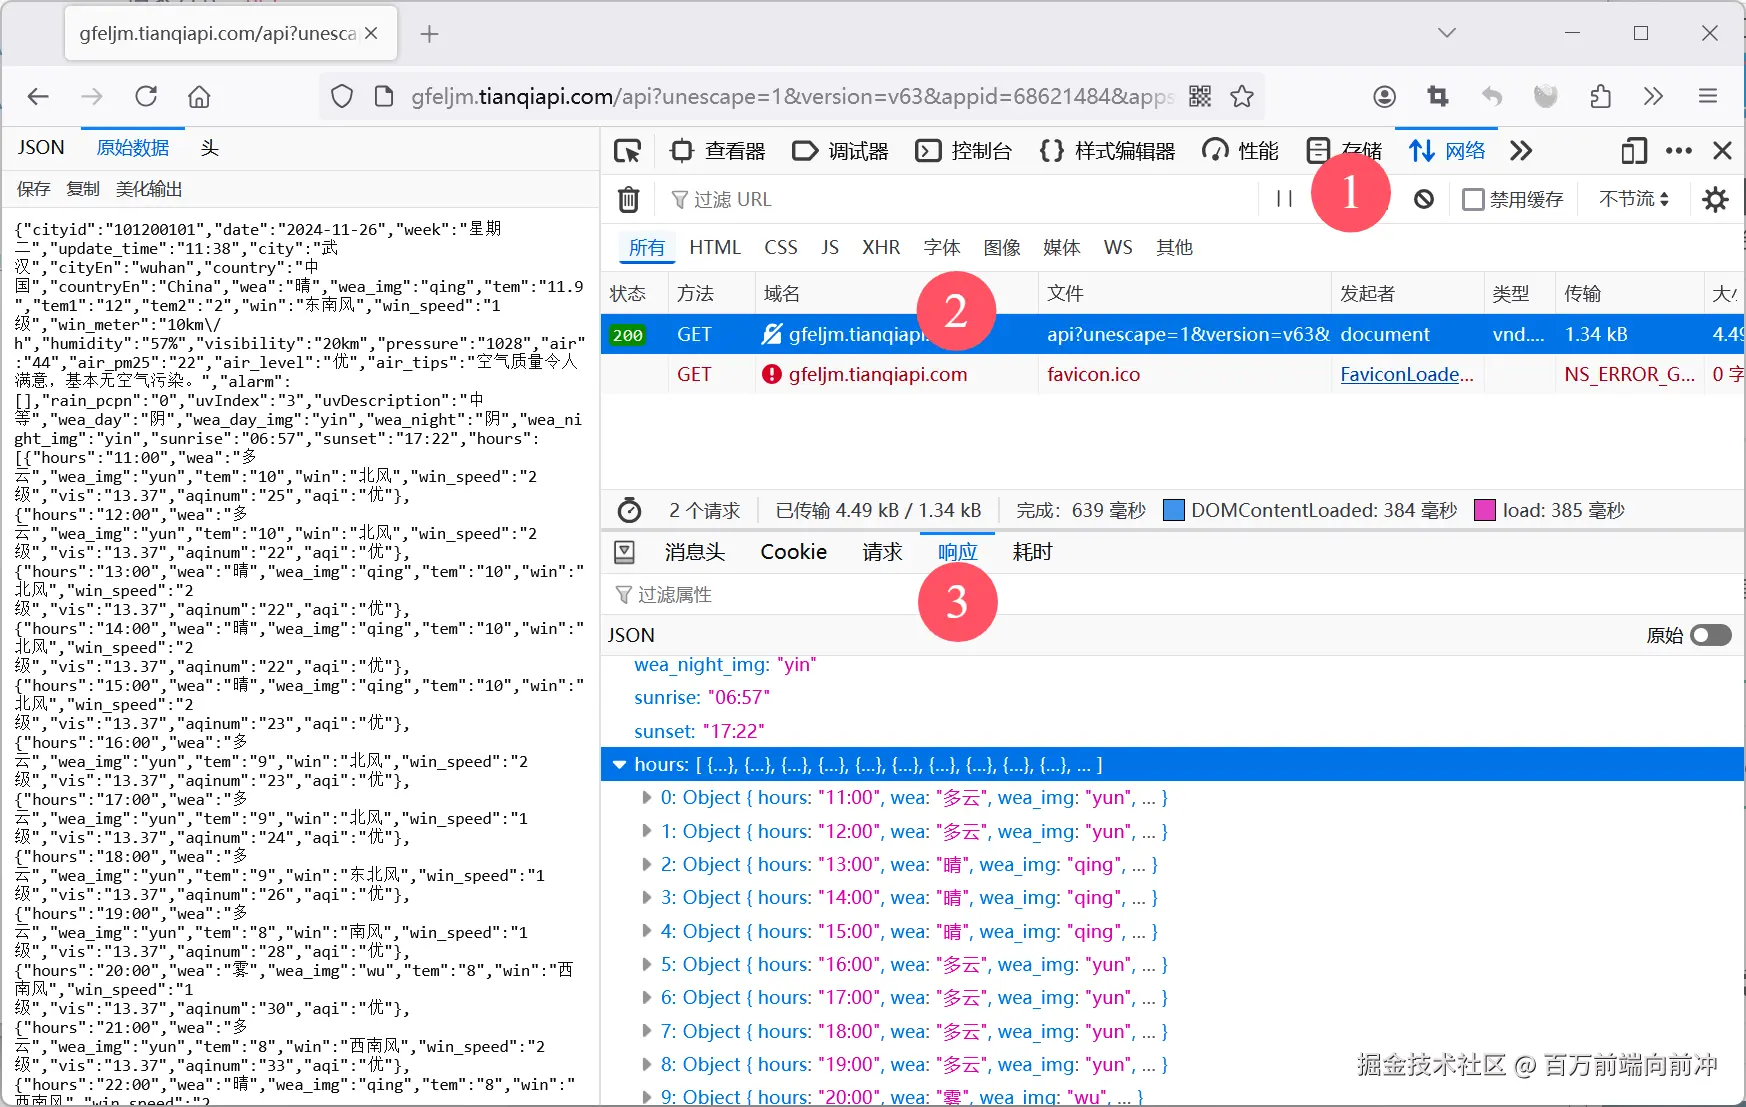Viewport: 1746px width, 1107px height.
Task: Open DevTools settings via gear icon
Action: [x=1715, y=199]
